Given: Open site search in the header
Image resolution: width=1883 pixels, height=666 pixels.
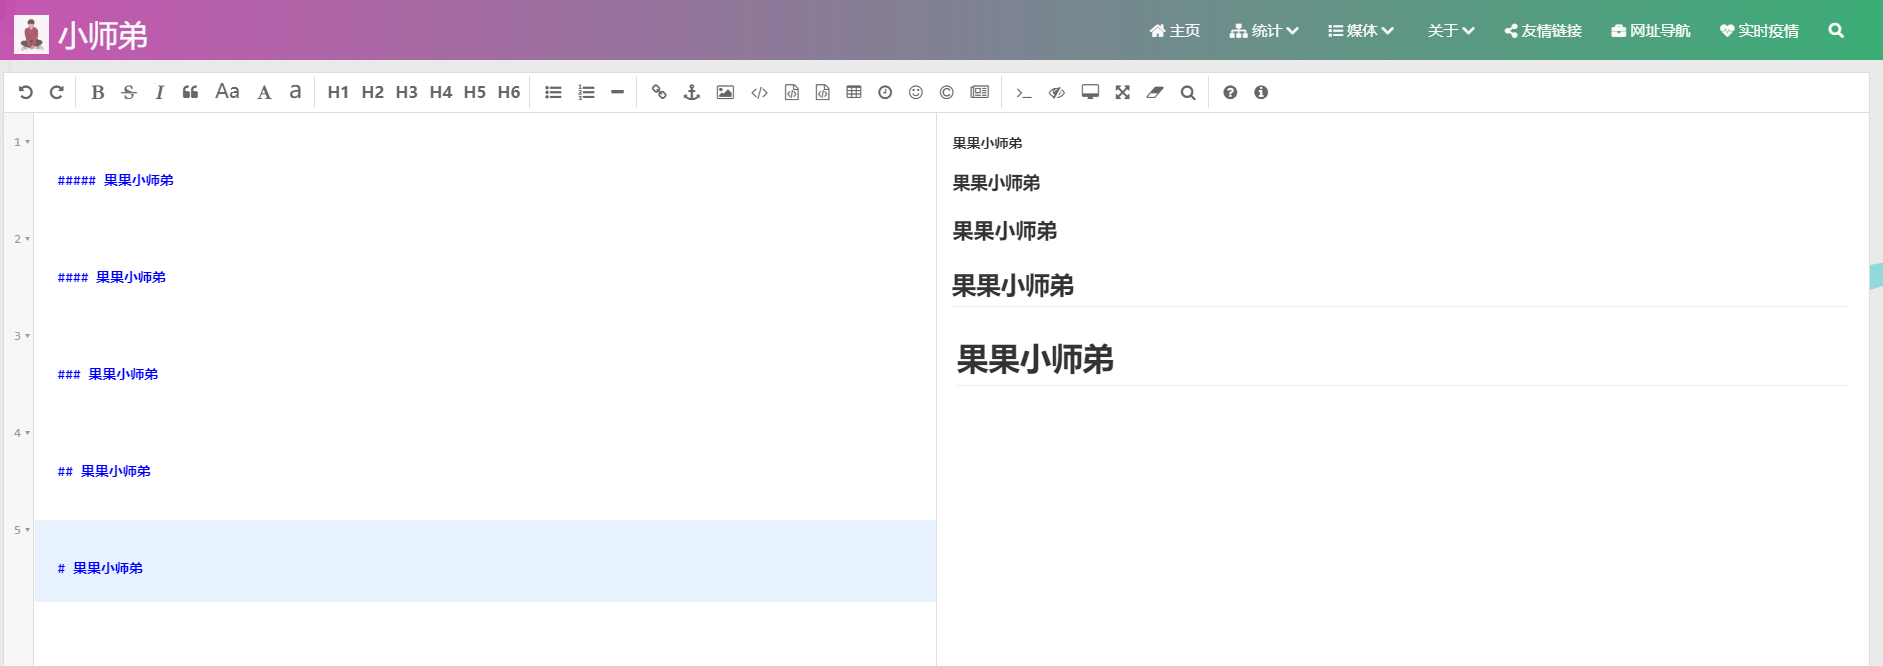Looking at the screenshot, I should (1836, 31).
